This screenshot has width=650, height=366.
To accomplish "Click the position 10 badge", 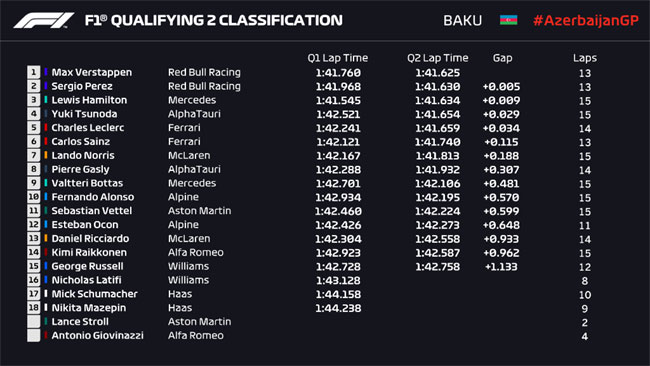I will tap(34, 197).
